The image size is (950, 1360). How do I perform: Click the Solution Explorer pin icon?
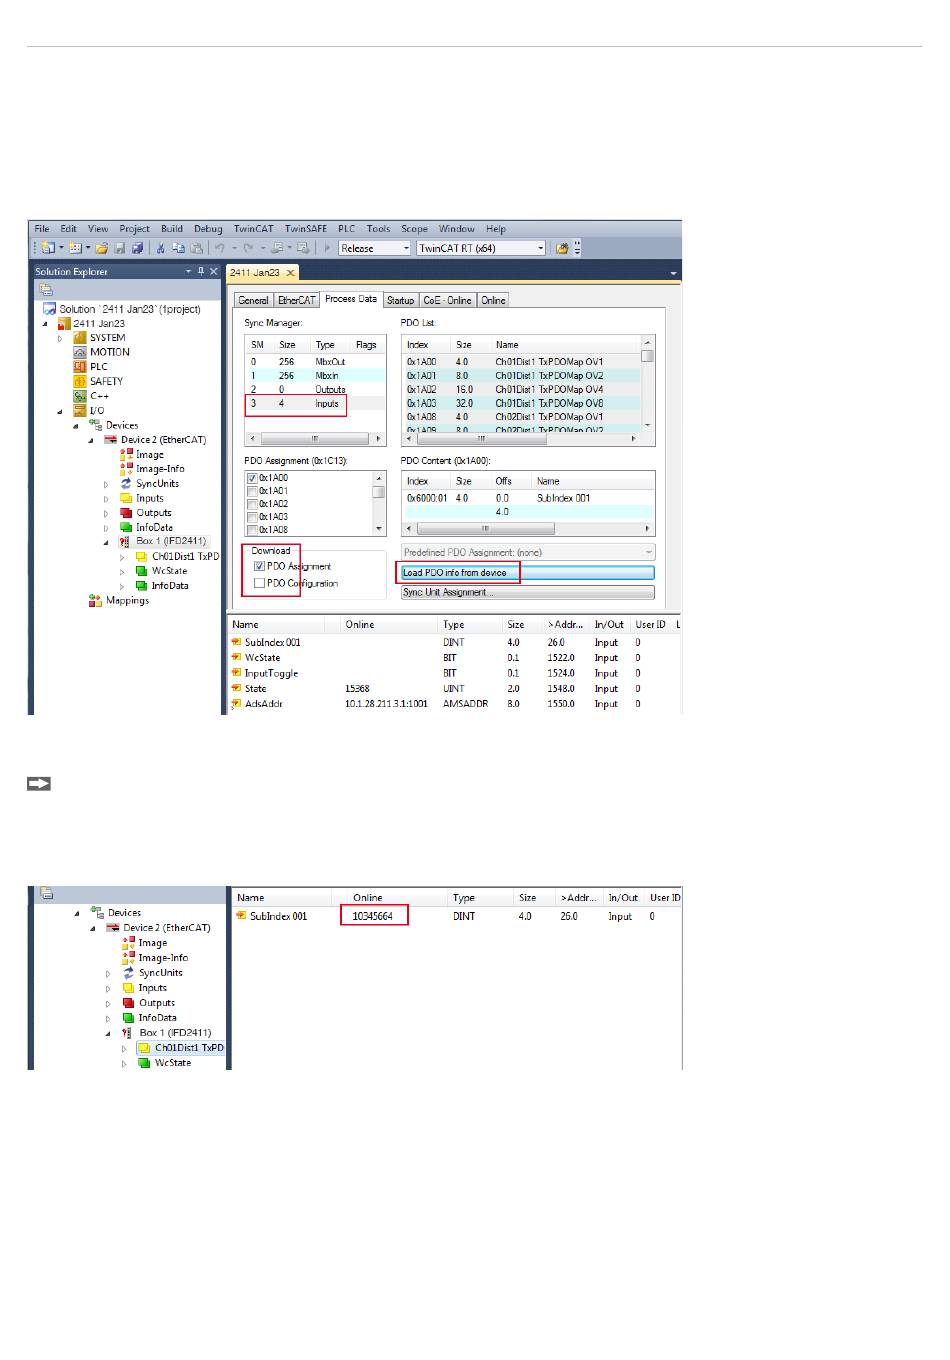click(x=200, y=271)
